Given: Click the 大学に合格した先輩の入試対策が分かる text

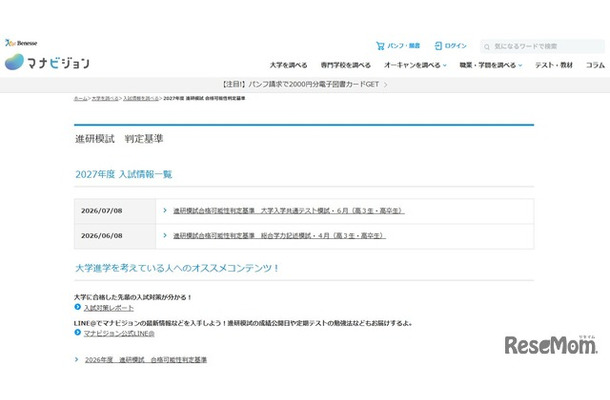Looking at the screenshot, I should pos(133,297).
